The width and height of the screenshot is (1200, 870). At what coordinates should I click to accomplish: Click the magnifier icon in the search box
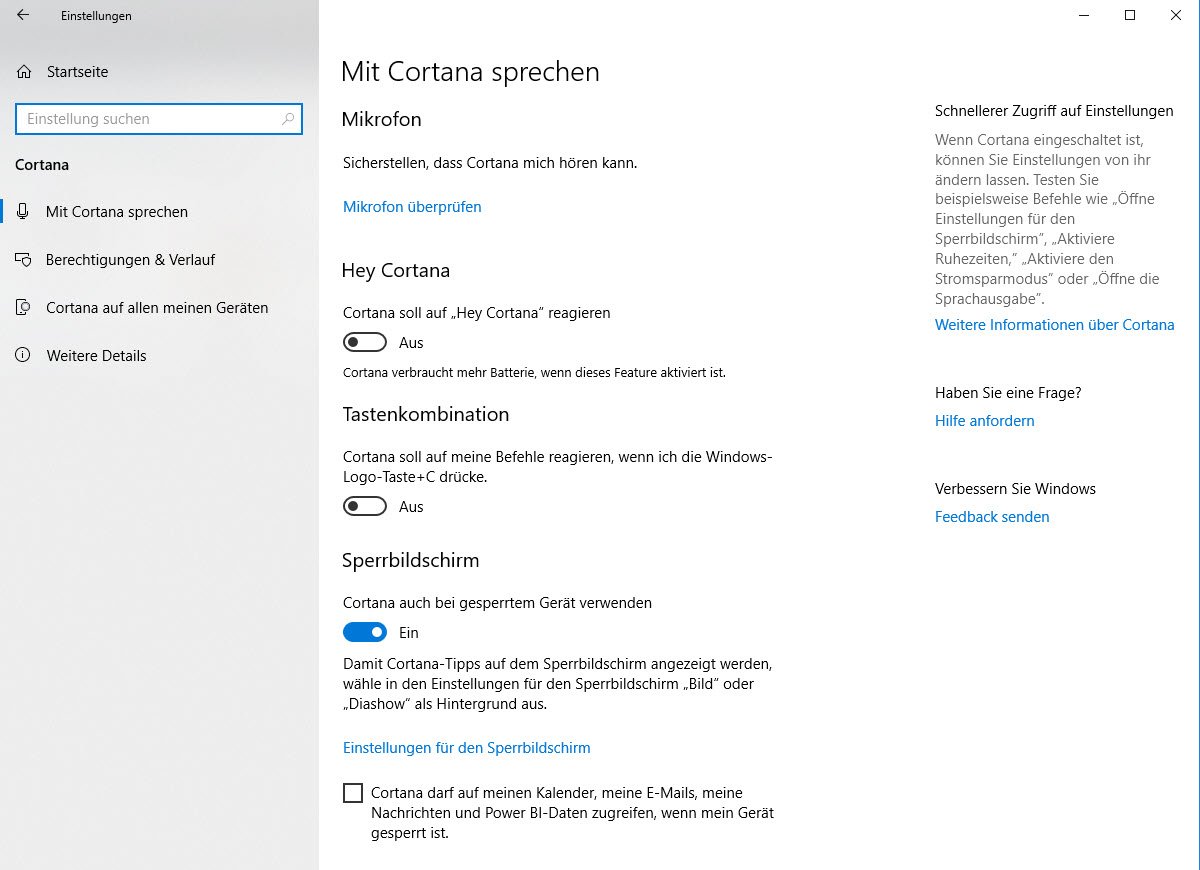(x=288, y=118)
